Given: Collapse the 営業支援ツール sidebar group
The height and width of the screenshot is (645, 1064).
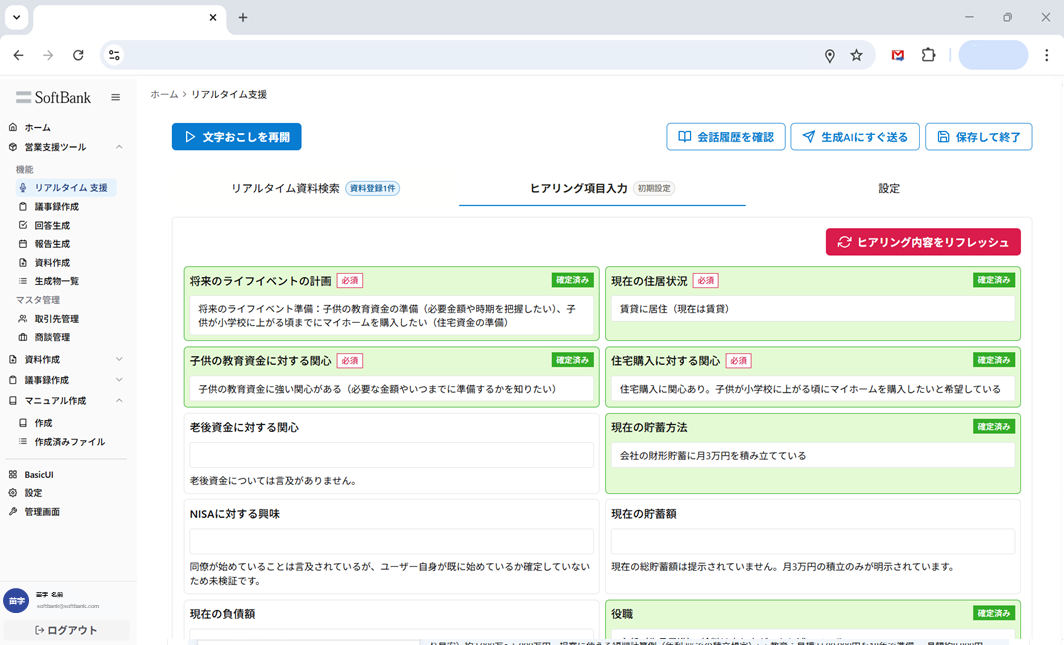Looking at the screenshot, I should (x=119, y=146).
